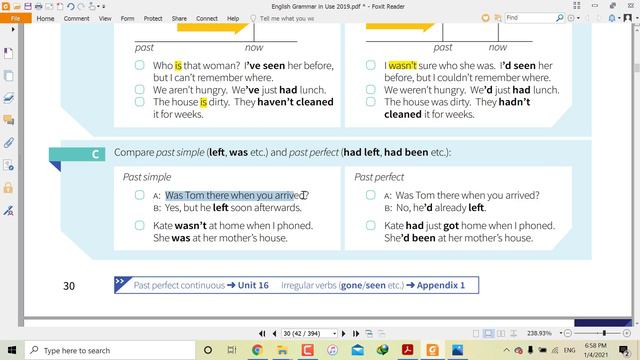Screen dimensions: 640x360
Task: Tick the checkbox beside 'We weren't hungry'
Action: [x=371, y=89]
